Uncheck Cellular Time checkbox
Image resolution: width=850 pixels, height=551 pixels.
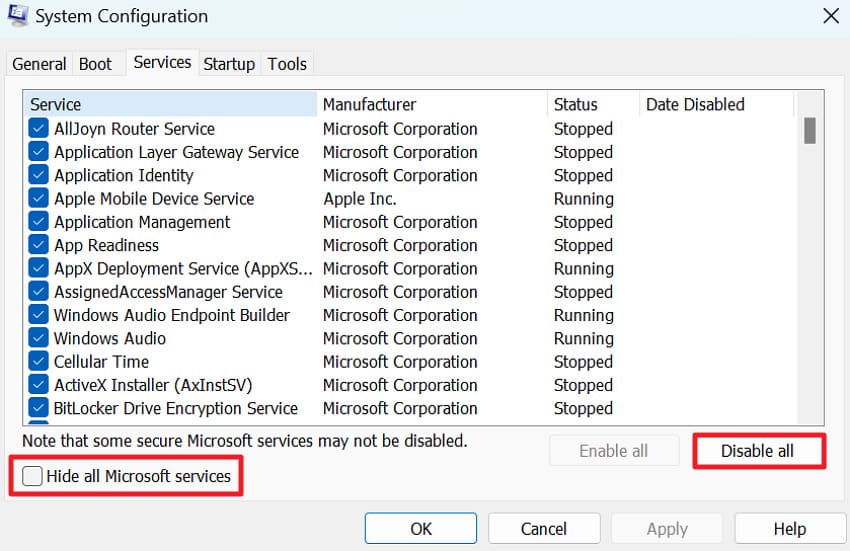[38, 362]
